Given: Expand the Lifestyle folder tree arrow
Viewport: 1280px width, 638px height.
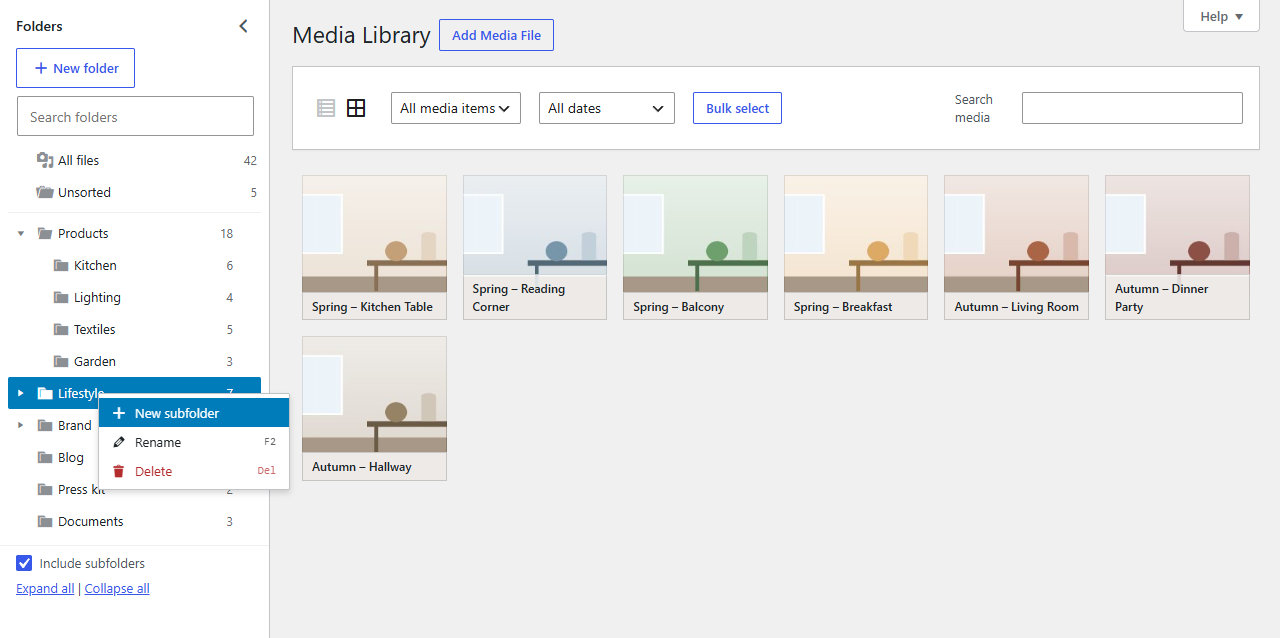Looking at the screenshot, I should click(21, 394).
